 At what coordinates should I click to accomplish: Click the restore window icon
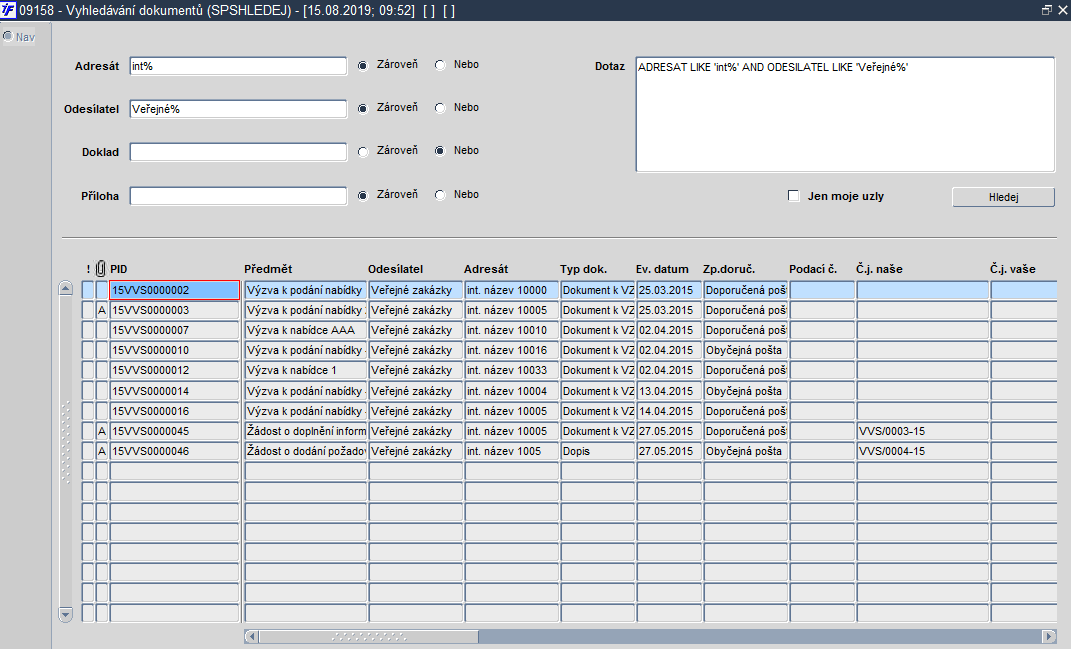pos(1046,10)
